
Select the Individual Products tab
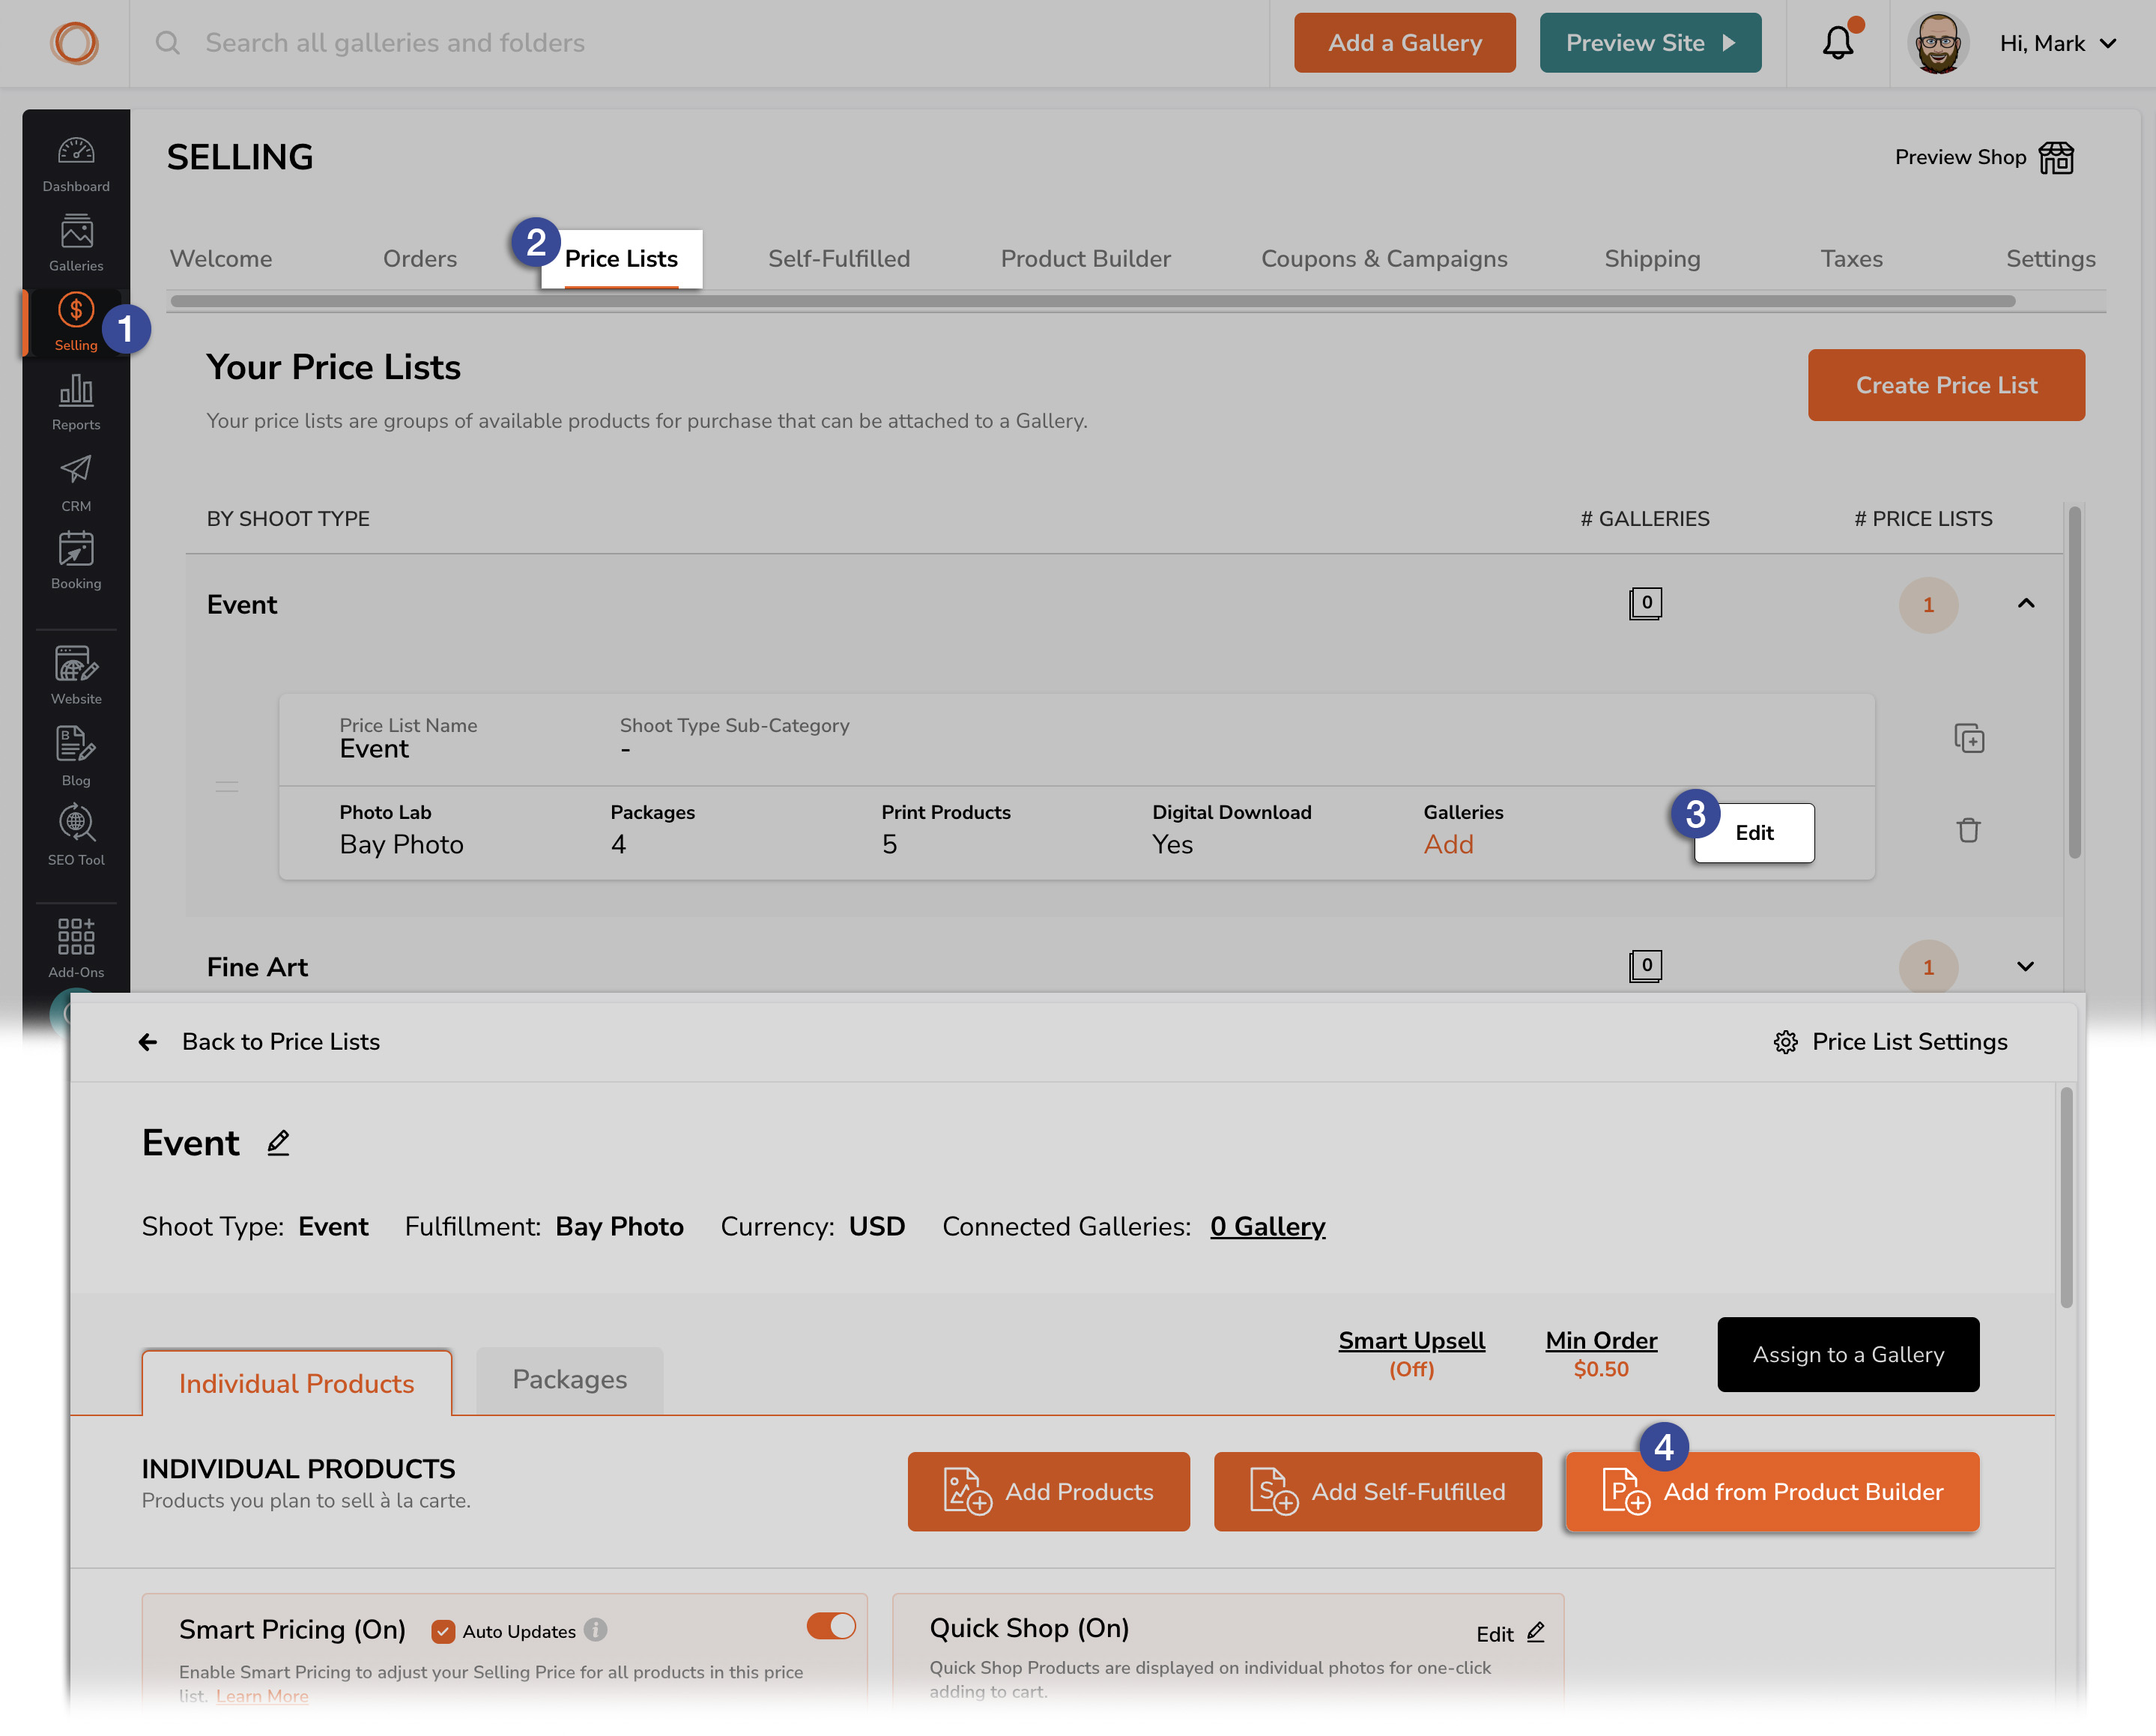click(296, 1383)
